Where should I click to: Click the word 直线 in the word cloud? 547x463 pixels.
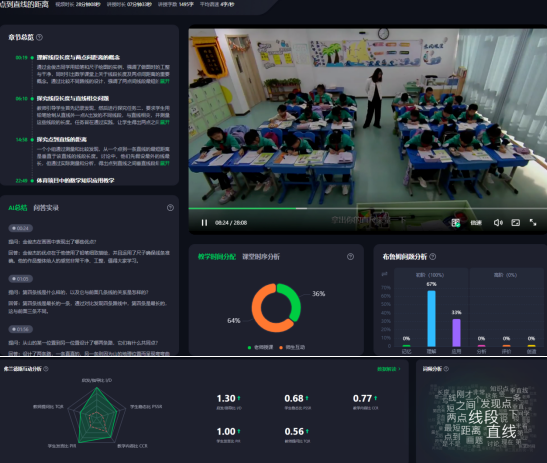(x=501, y=432)
